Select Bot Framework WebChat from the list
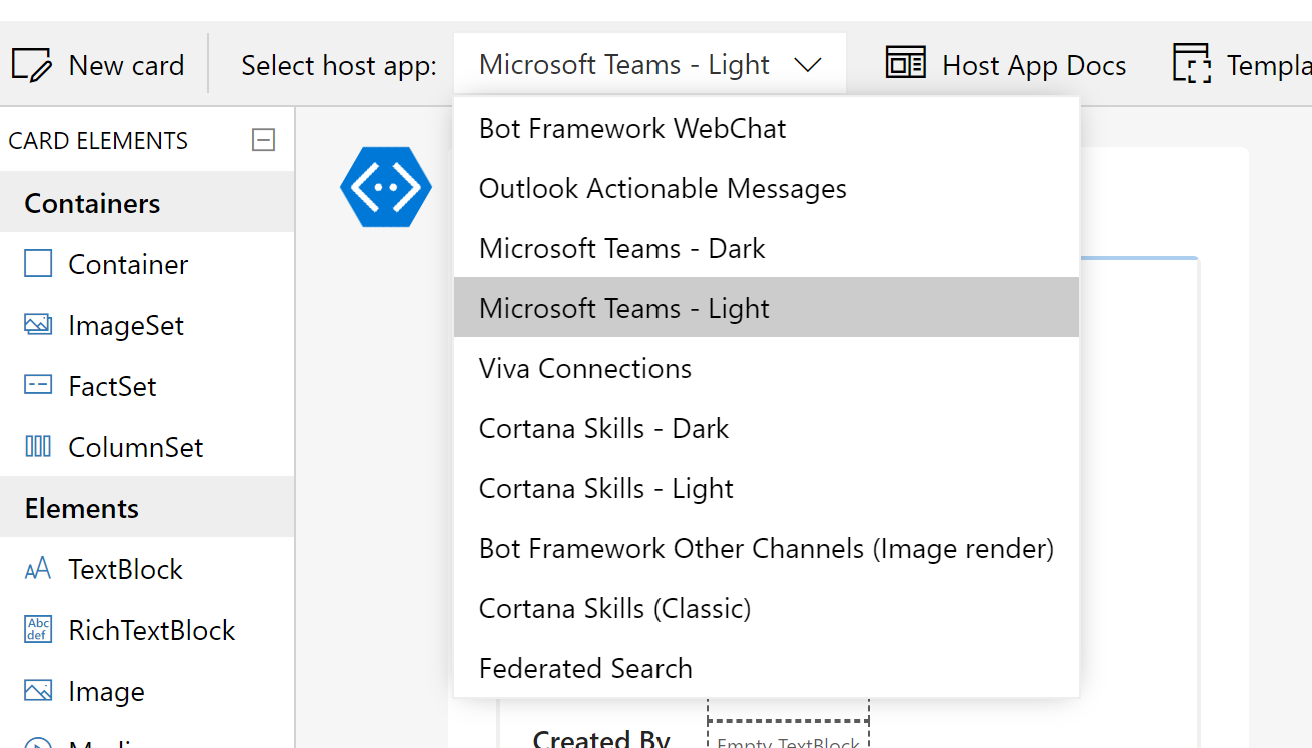Viewport: 1312px width, 748px height. coord(633,127)
